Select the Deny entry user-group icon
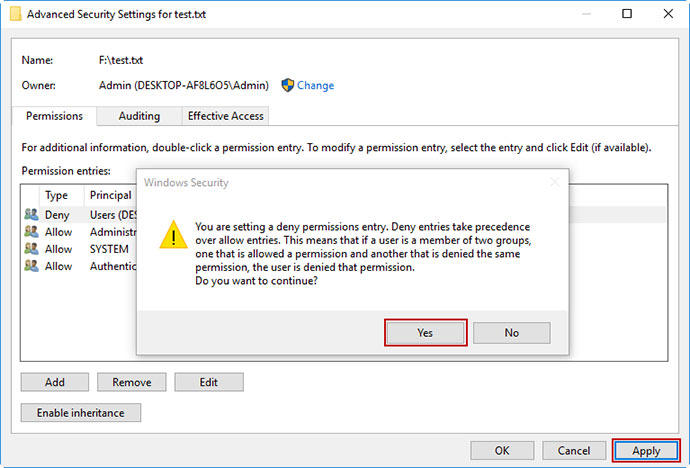 point(31,215)
